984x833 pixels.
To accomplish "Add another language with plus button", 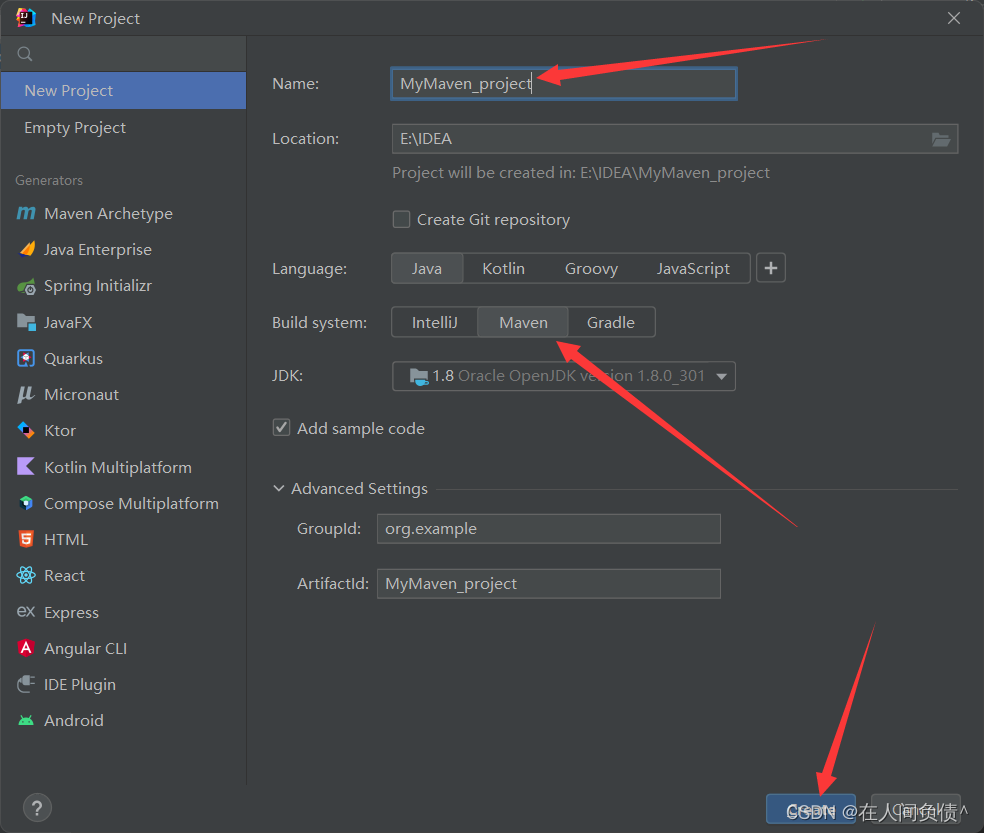I will (x=771, y=268).
